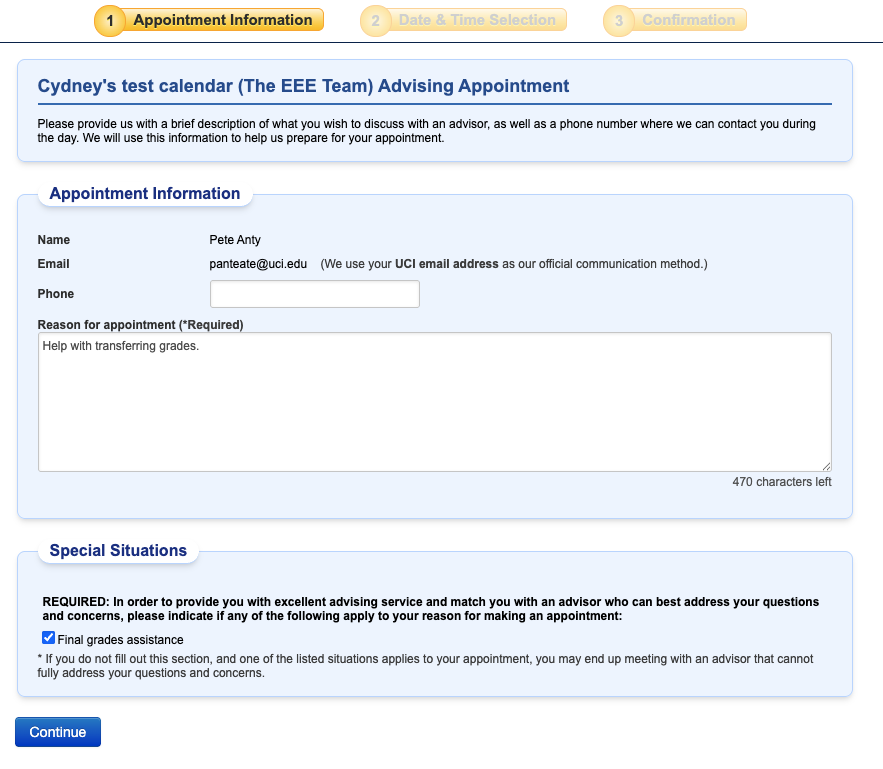Screen dimensions: 883x769
Task: Click the Appointment Information section legend
Action: click(145, 194)
